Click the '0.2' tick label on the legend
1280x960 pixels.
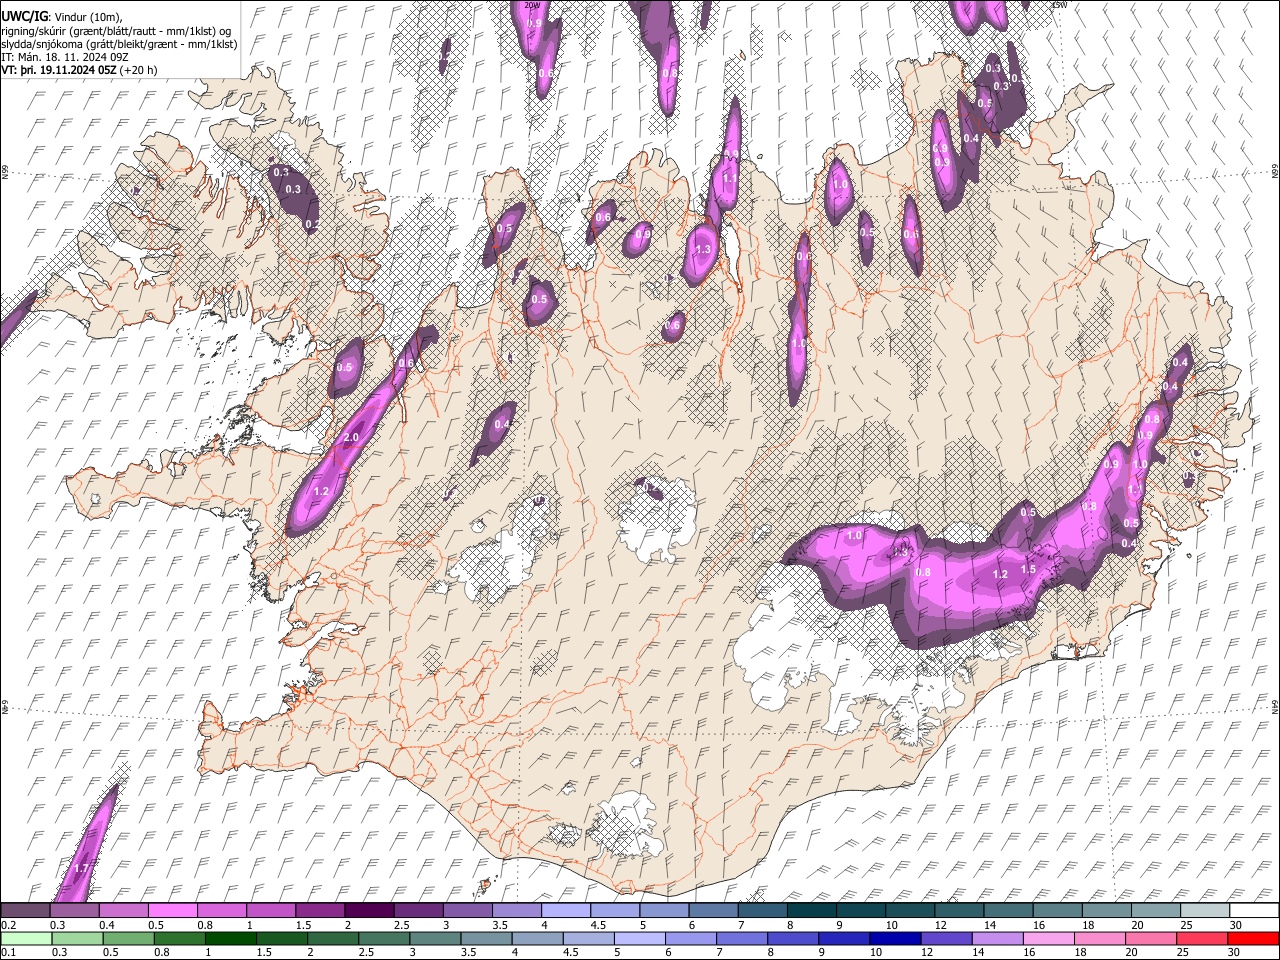click(6, 925)
